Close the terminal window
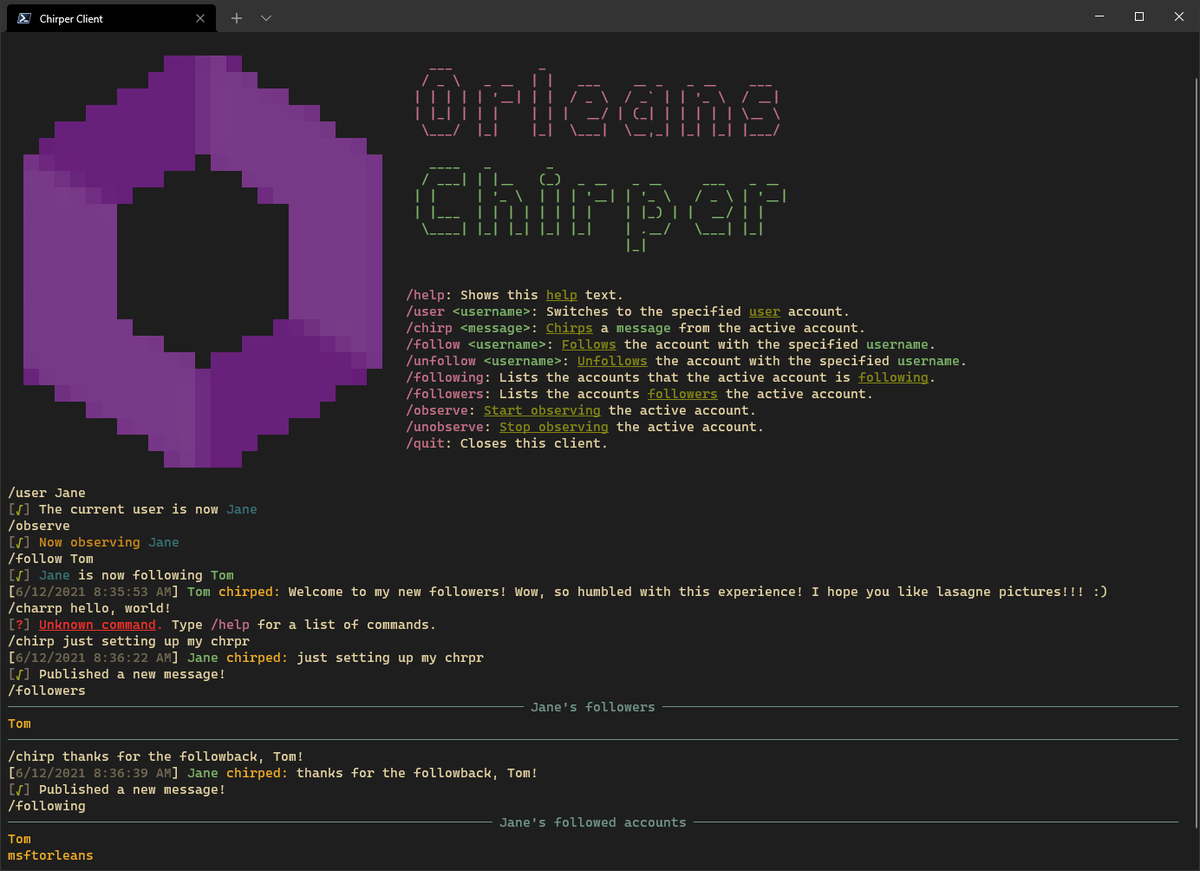The height and width of the screenshot is (871, 1200). [x=1178, y=16]
